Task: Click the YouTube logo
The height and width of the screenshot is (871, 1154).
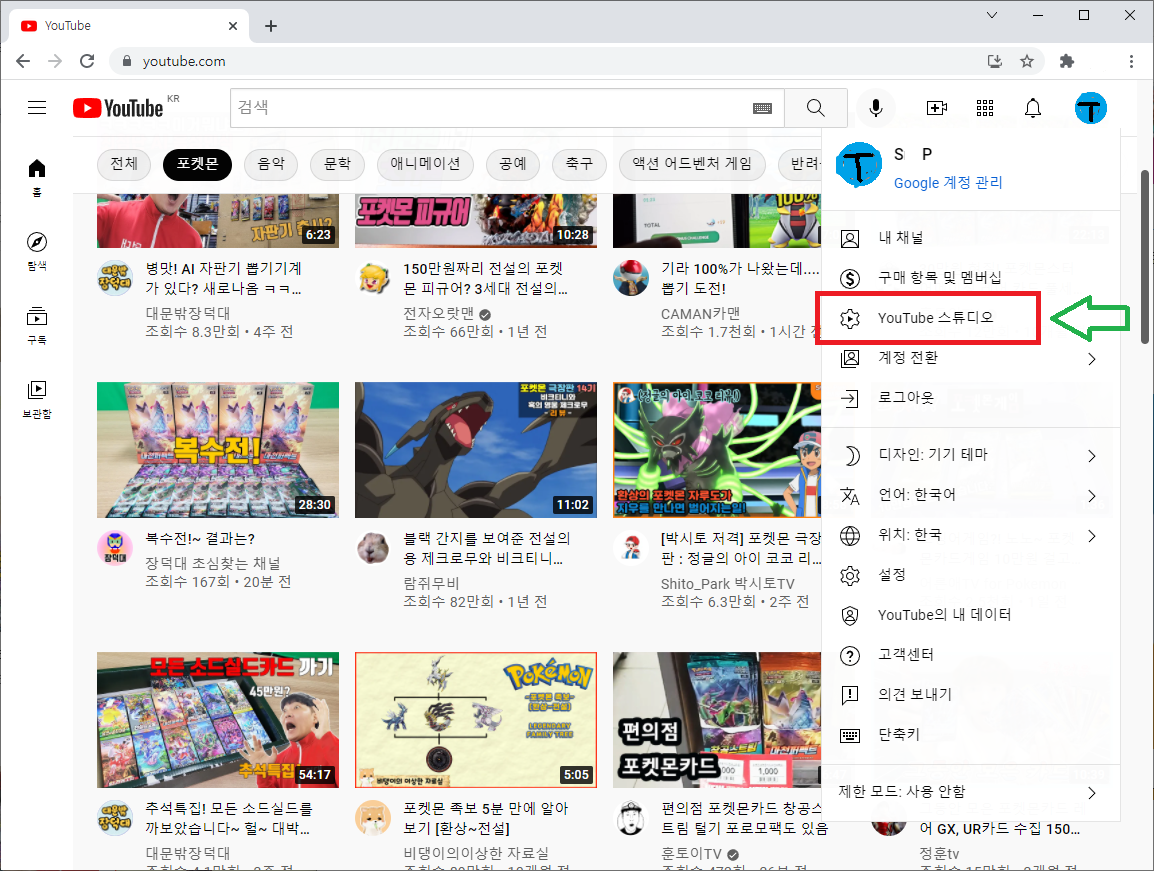Action: (118, 108)
